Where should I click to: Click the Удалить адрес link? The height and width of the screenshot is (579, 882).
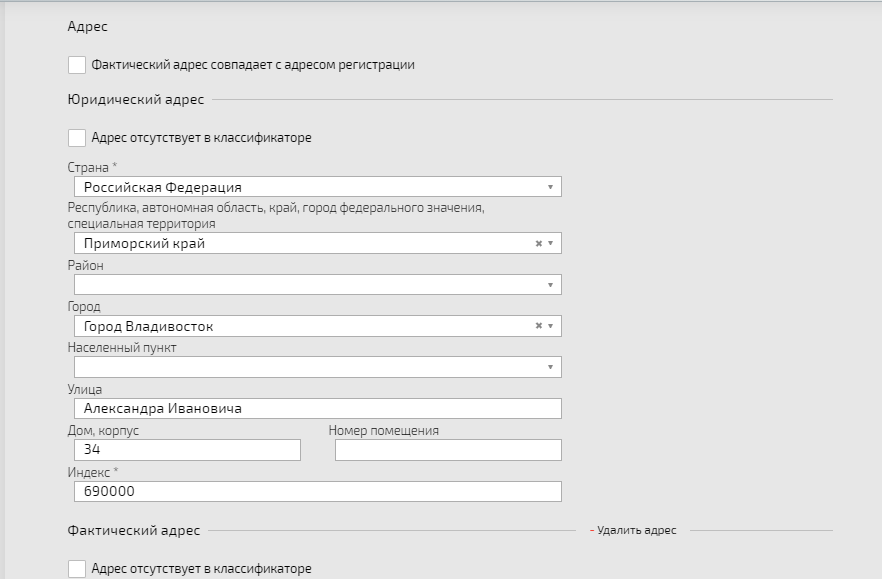coord(636,530)
